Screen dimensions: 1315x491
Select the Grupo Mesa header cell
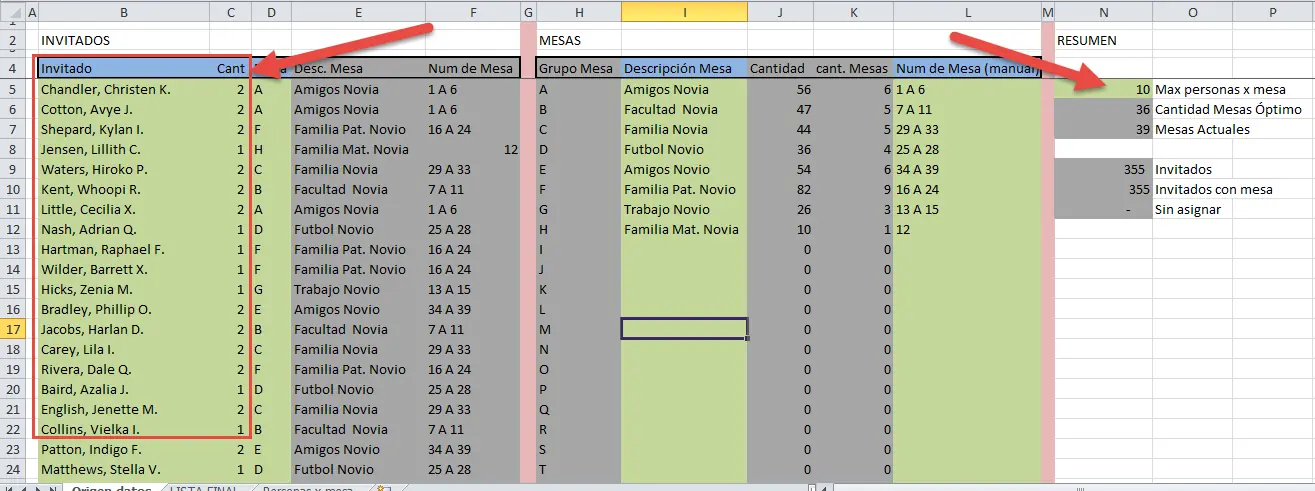click(x=578, y=69)
